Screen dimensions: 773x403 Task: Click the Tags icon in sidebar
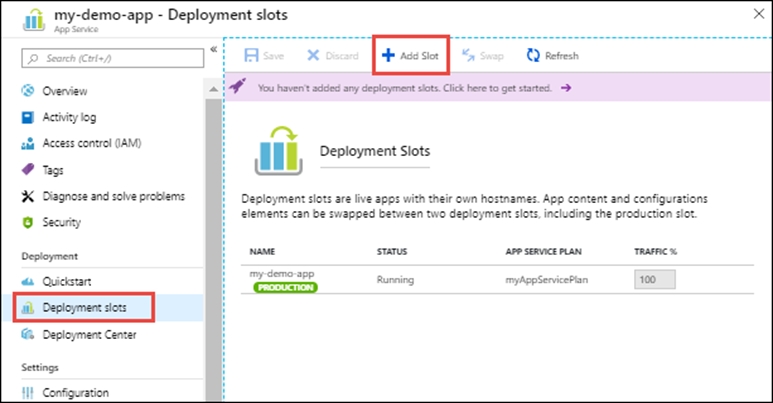pyautogui.click(x=28, y=170)
